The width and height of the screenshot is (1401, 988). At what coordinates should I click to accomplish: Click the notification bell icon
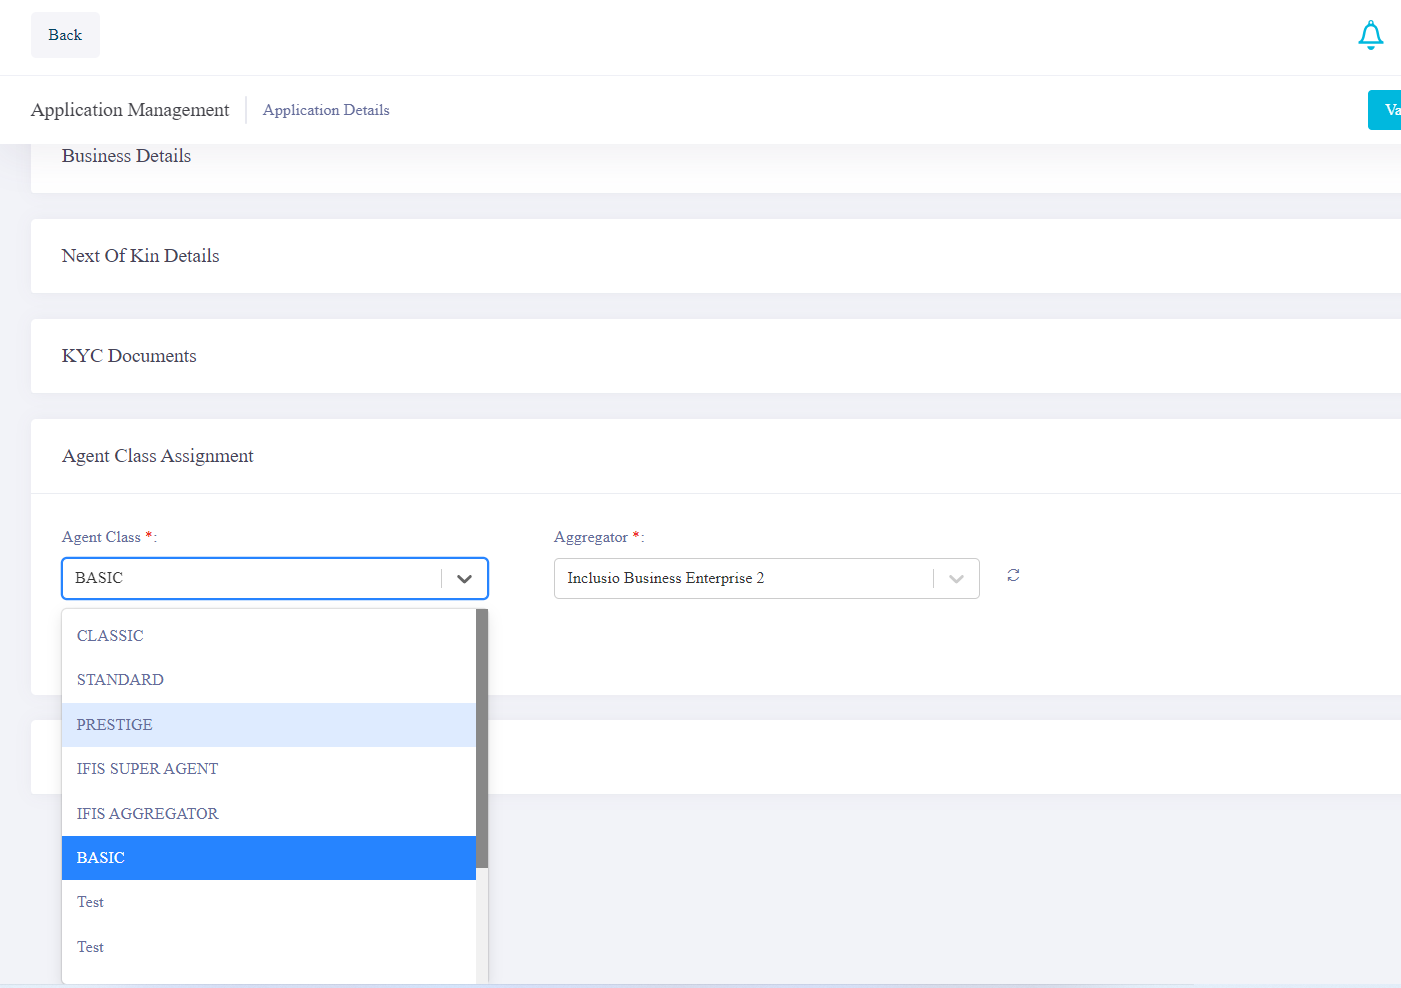[1370, 35]
